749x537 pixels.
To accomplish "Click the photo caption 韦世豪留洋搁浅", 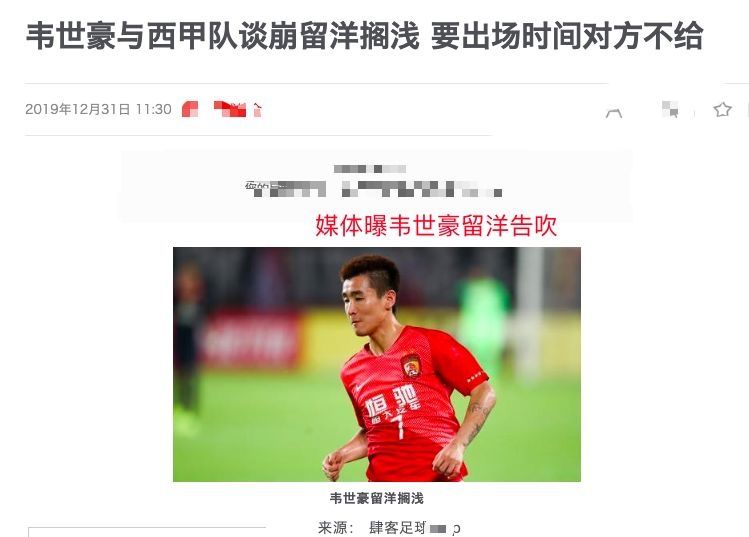I will coord(376,498).
